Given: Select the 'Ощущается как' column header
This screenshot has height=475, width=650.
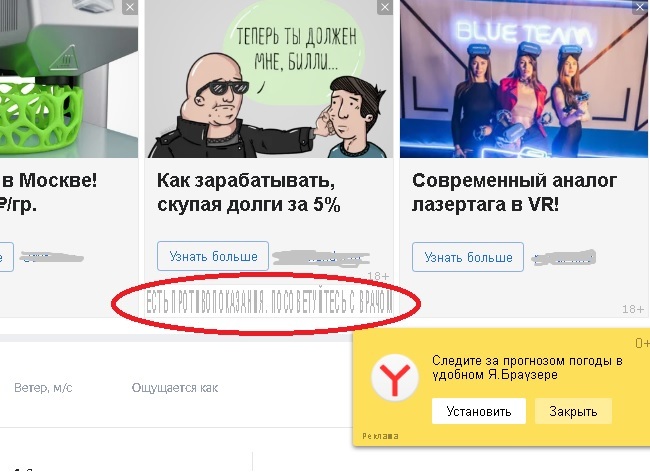Looking at the screenshot, I should click(175, 388).
